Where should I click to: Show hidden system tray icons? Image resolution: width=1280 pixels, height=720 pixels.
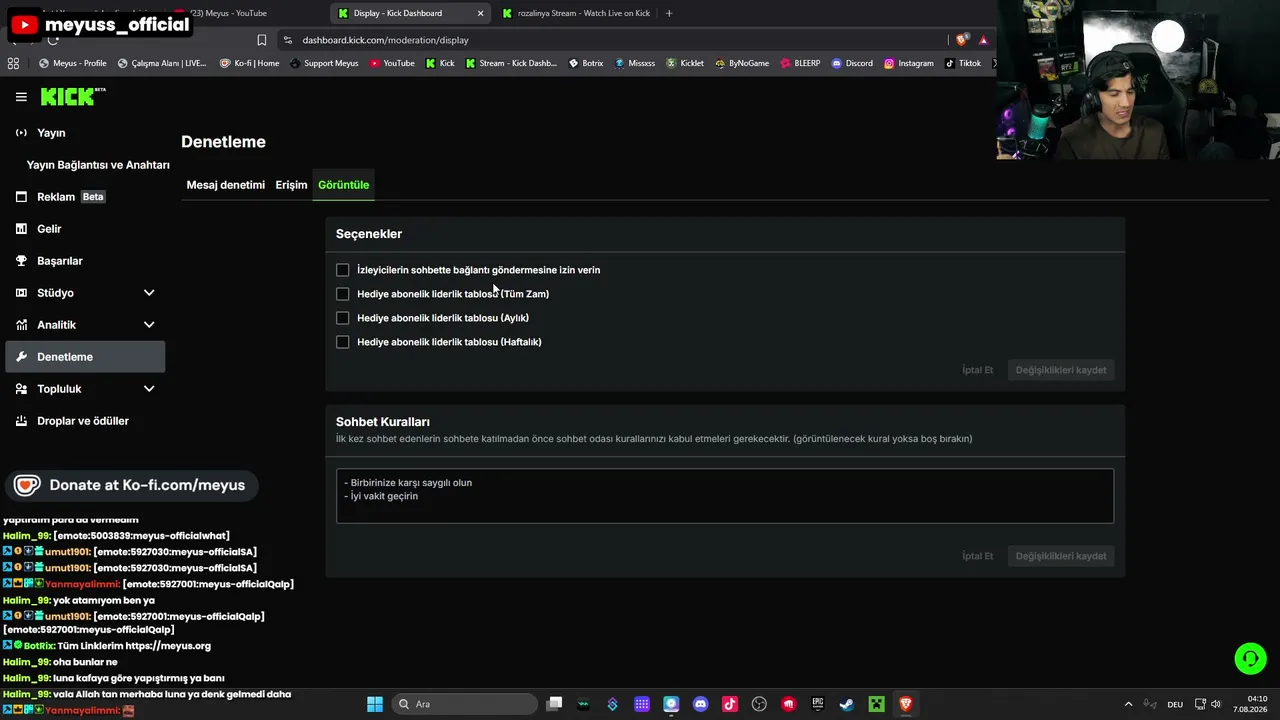1129,704
